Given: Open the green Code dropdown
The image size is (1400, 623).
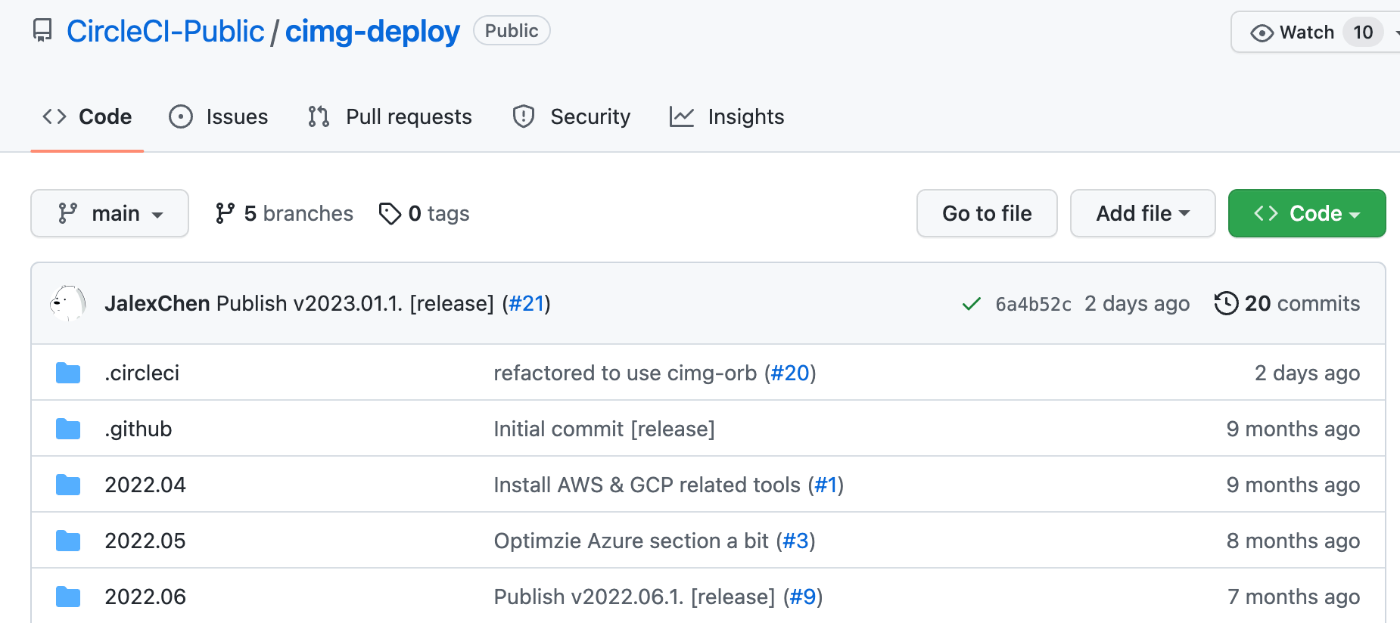Looking at the screenshot, I should (x=1306, y=213).
